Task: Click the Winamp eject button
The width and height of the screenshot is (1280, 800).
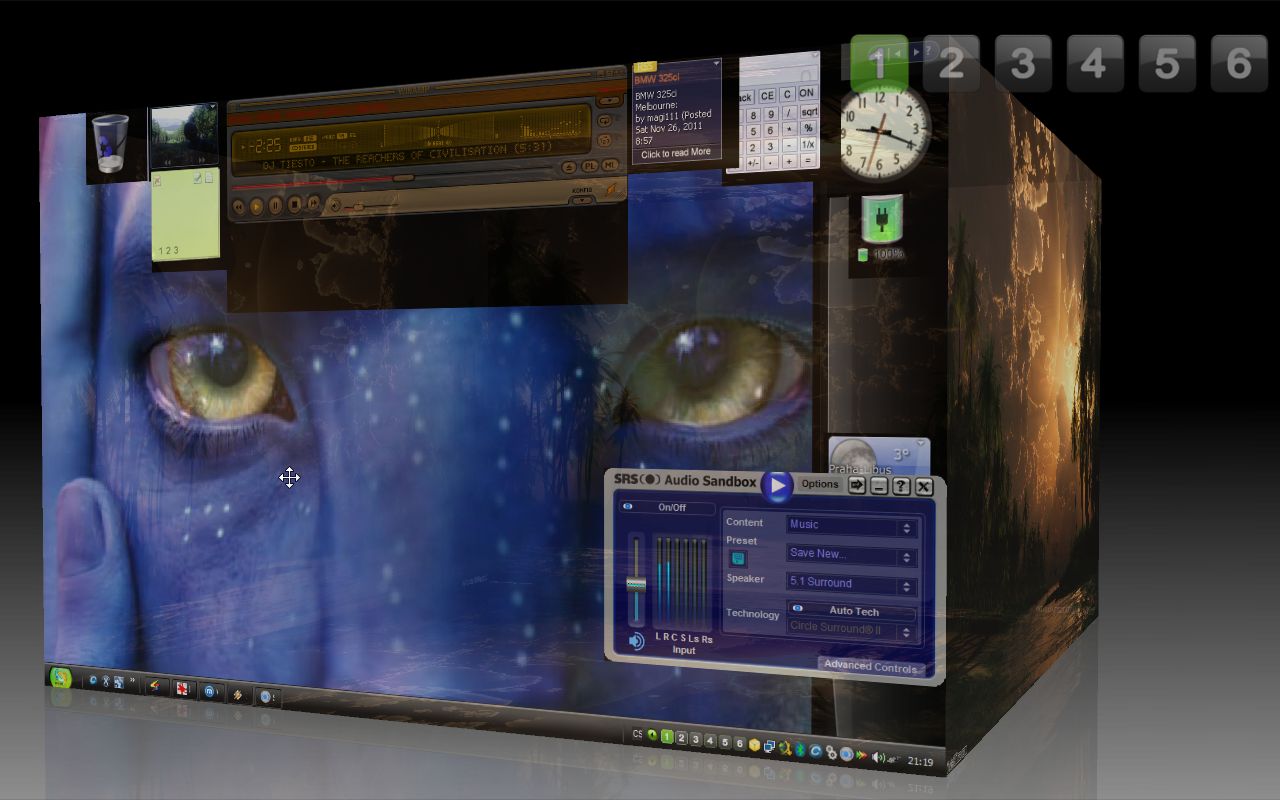Action: [569, 167]
